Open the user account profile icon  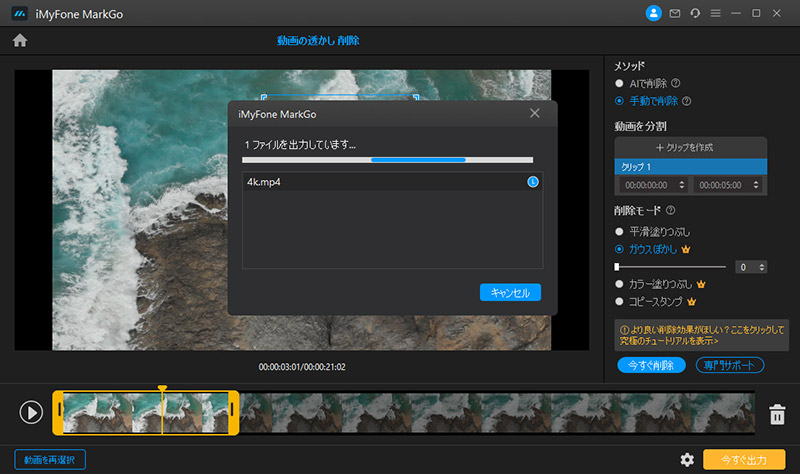tap(654, 13)
